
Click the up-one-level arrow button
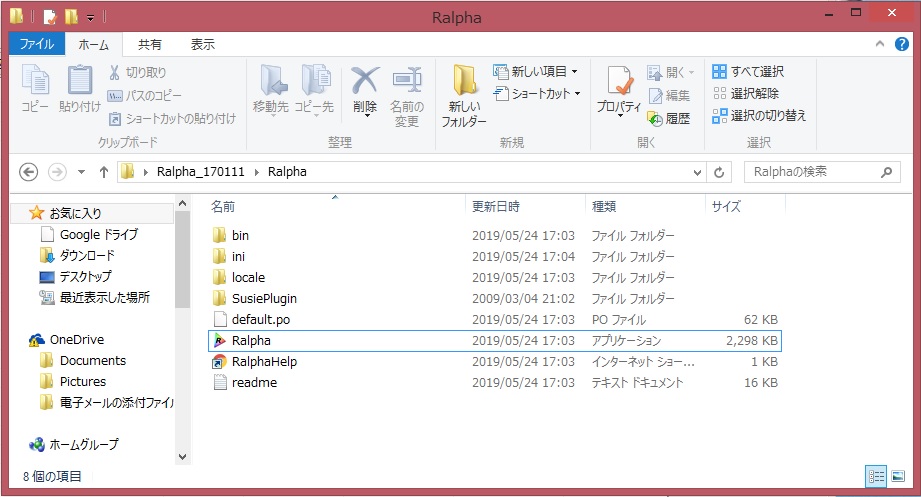[x=103, y=172]
